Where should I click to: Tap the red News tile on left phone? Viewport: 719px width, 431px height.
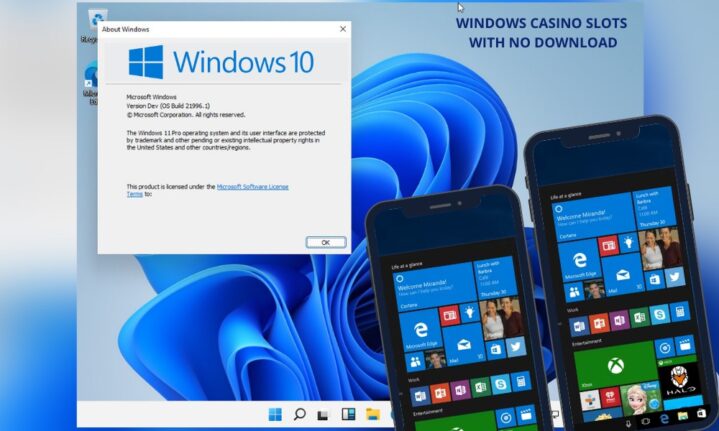(x=450, y=315)
